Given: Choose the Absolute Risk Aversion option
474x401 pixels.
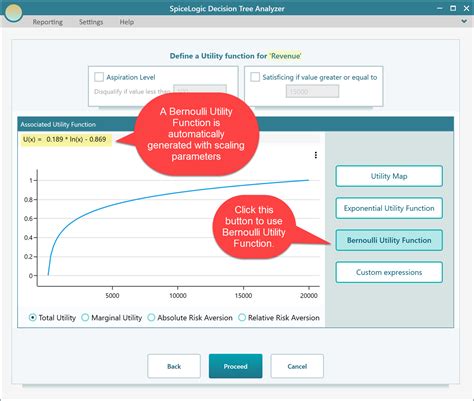Looking at the screenshot, I should pos(151,317).
